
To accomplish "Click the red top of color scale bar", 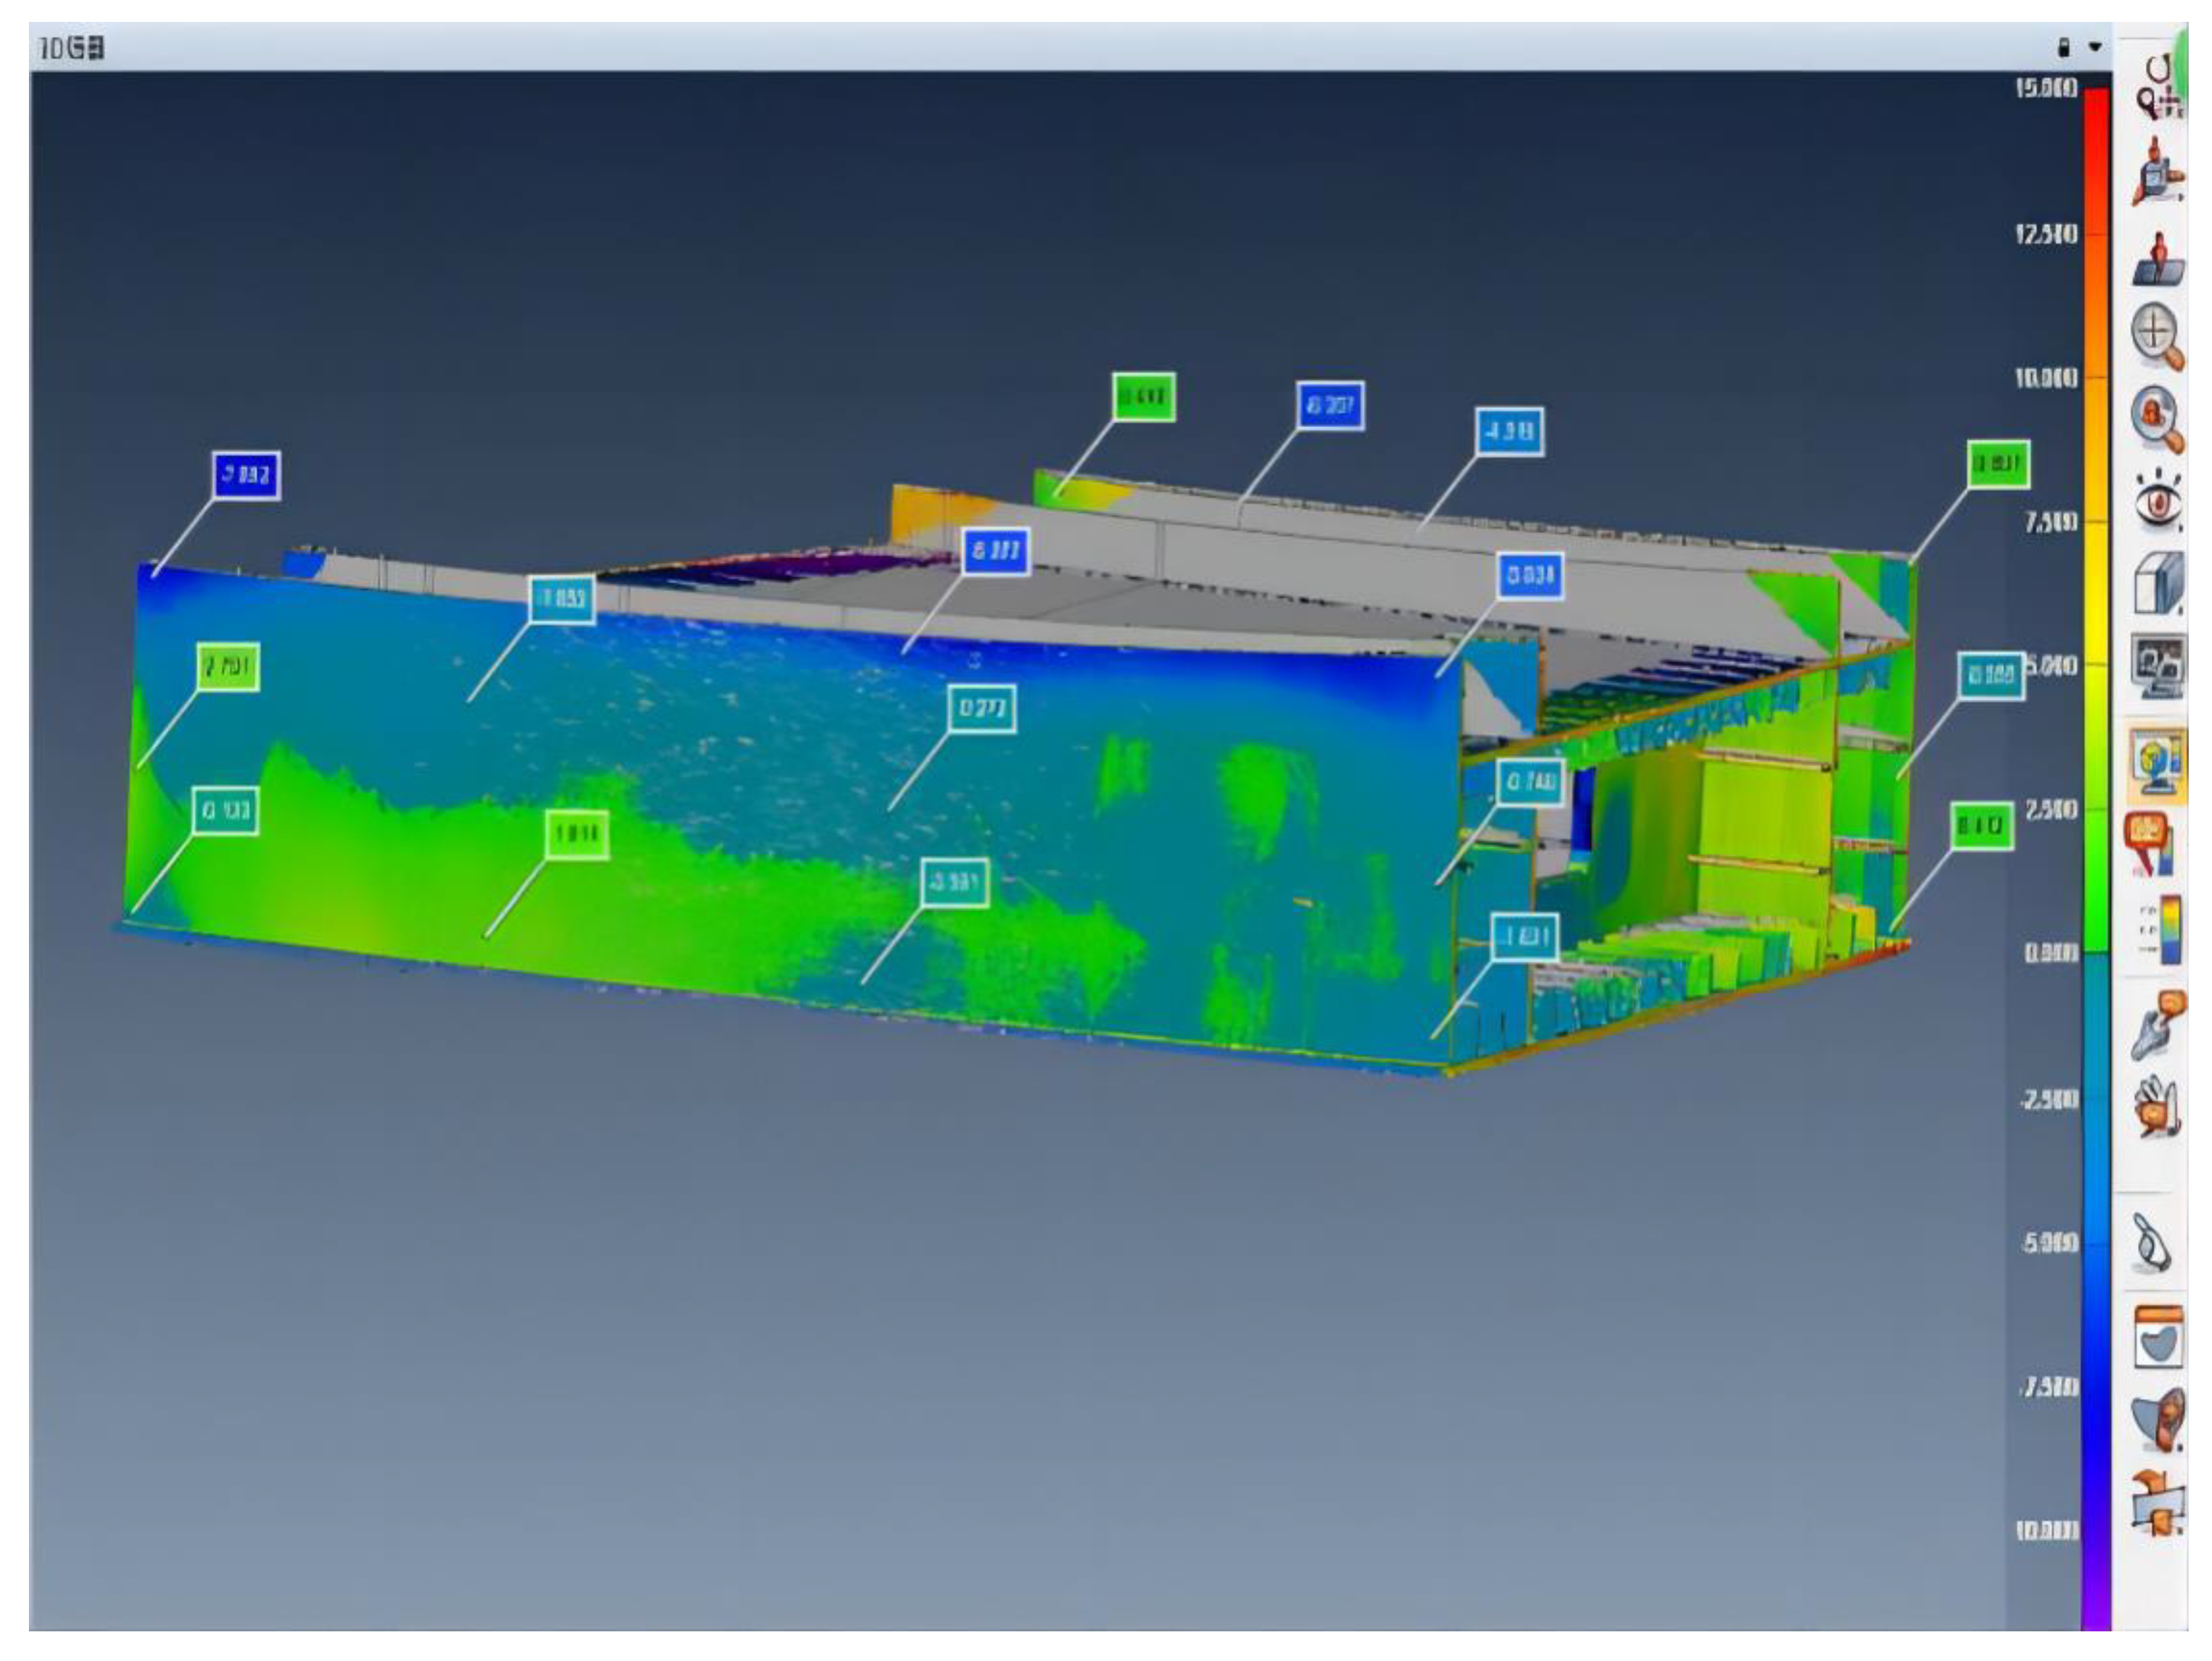I will click(x=2096, y=105).
